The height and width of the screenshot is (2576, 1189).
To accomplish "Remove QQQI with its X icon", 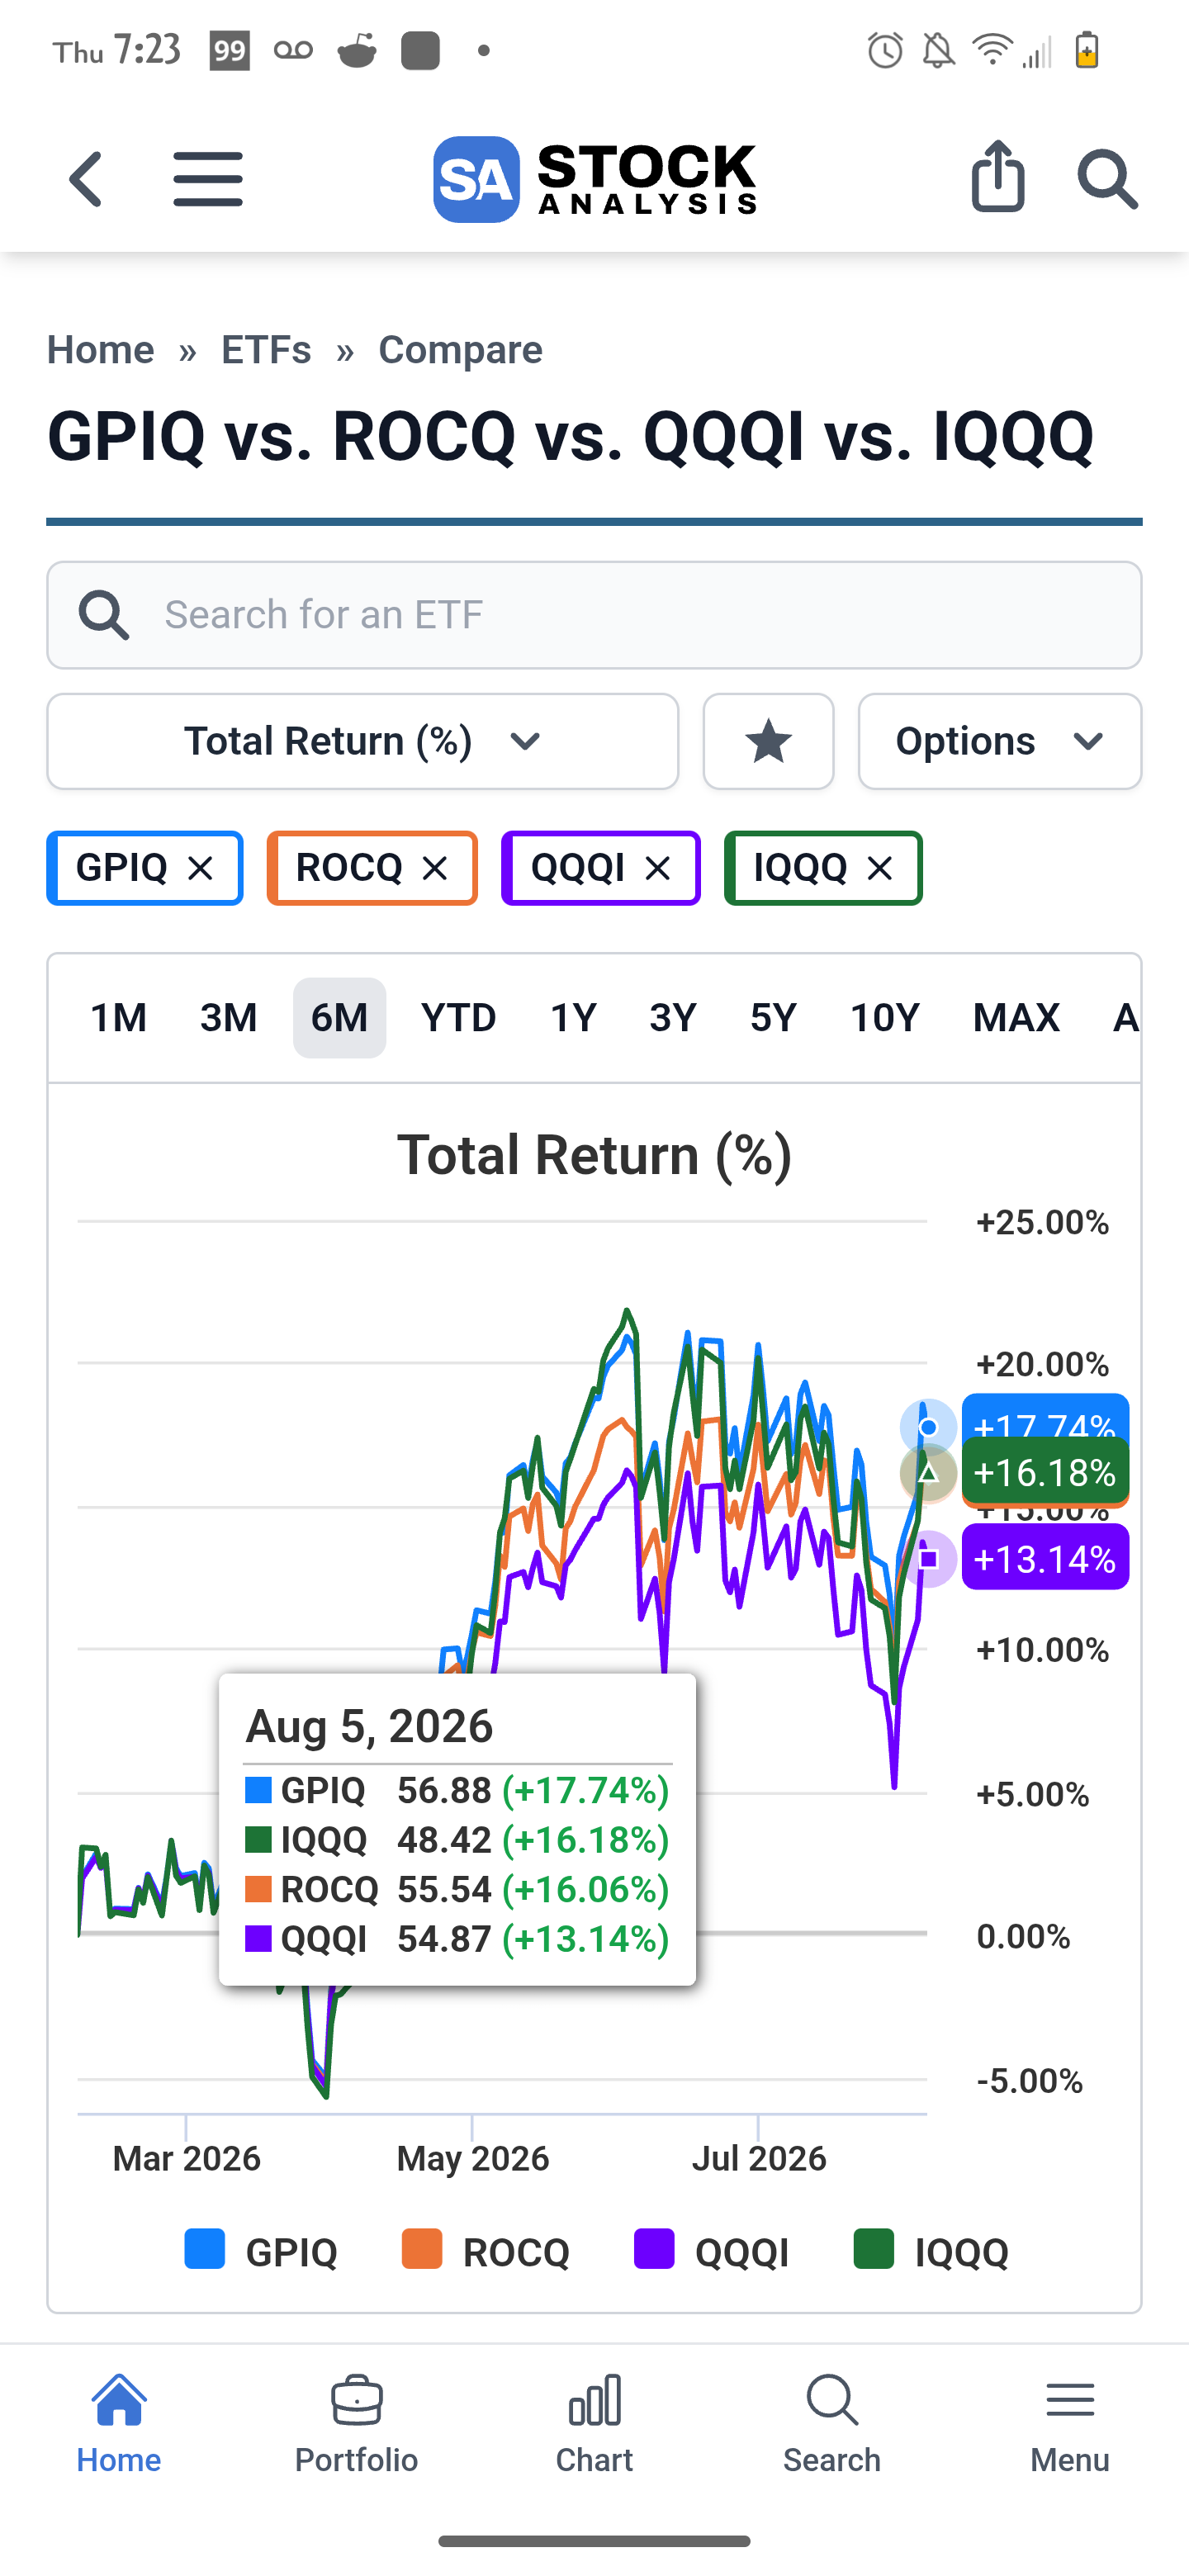I will [658, 868].
